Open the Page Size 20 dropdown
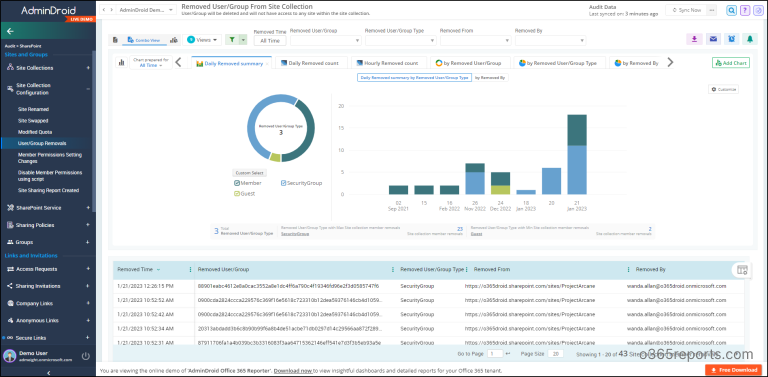Screen dimensions: 768x377 [x=555, y=353]
